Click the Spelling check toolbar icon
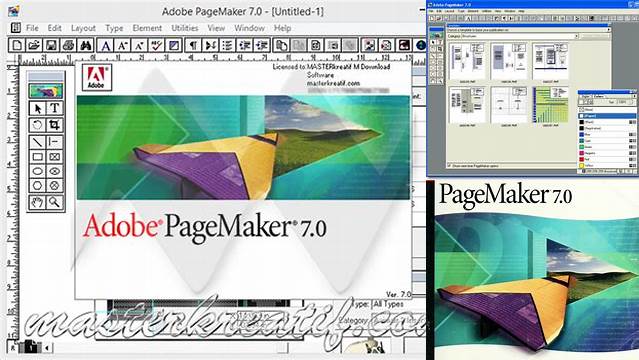Viewport: 639px width, 360px height. click(x=156, y=45)
